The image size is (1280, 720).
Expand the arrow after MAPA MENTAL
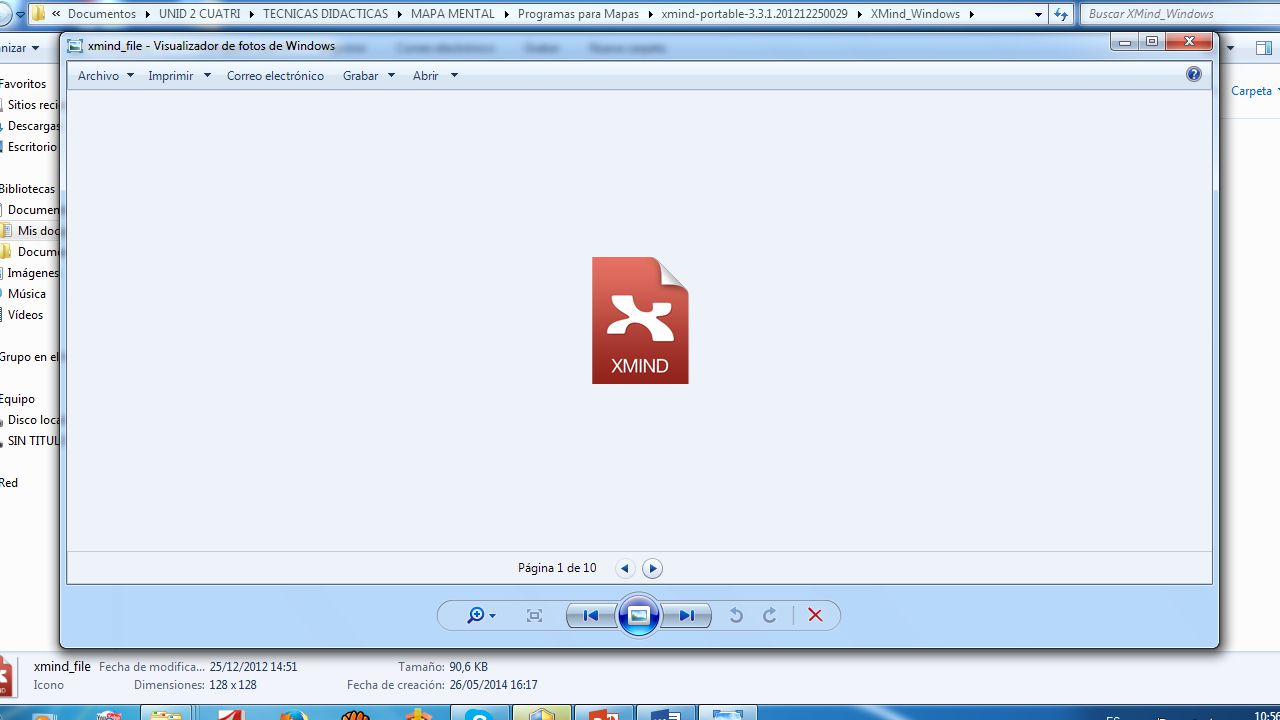tap(506, 14)
